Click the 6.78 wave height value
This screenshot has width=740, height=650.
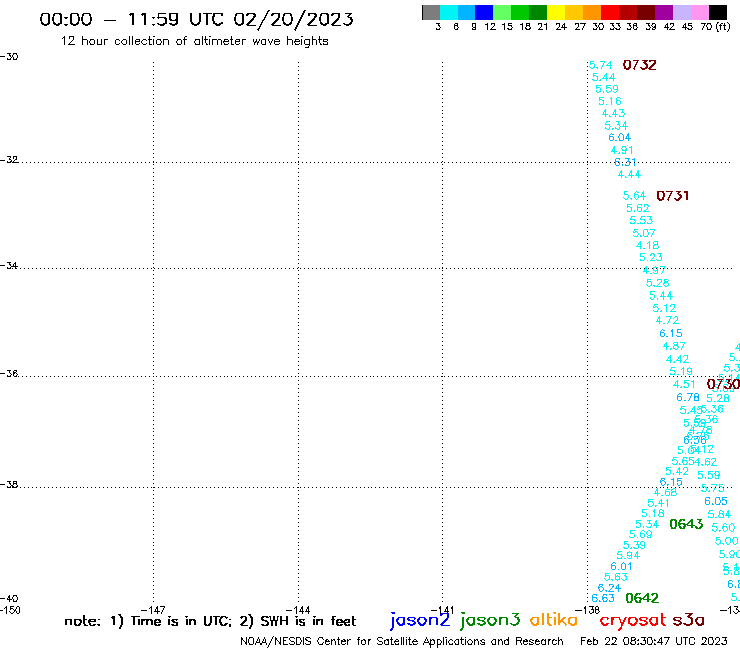(688, 397)
